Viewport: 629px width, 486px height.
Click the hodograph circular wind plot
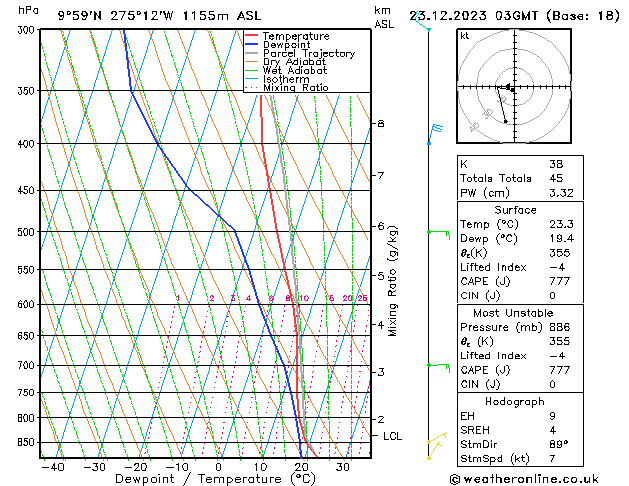pos(509,88)
